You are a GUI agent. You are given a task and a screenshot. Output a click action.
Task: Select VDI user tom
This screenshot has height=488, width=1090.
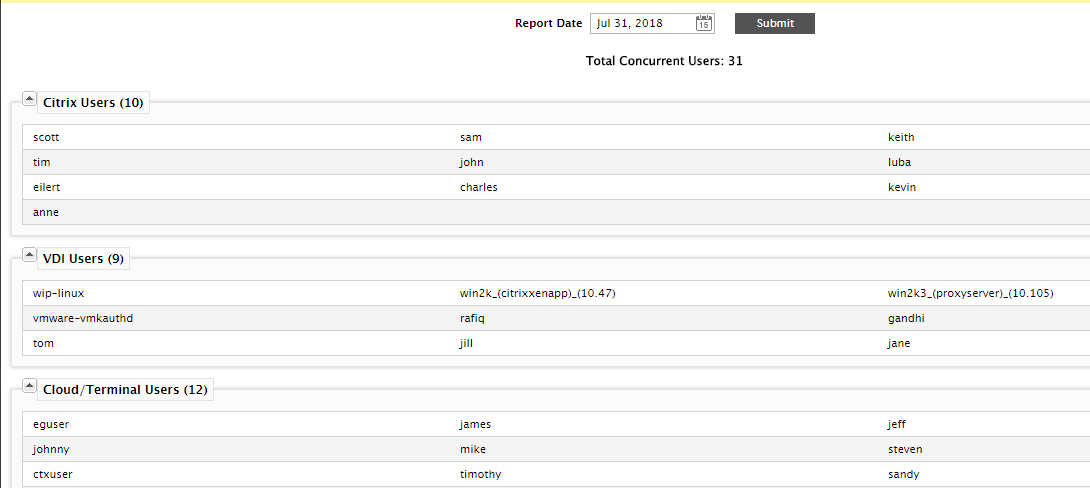tap(43, 343)
